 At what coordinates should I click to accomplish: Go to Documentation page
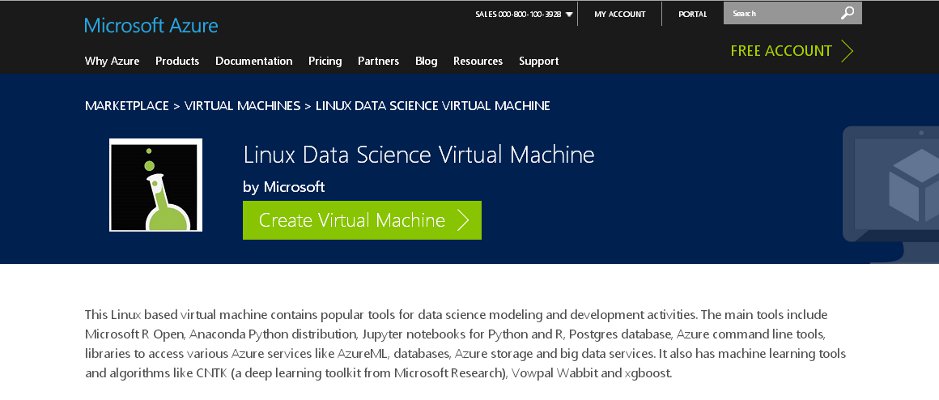click(254, 61)
